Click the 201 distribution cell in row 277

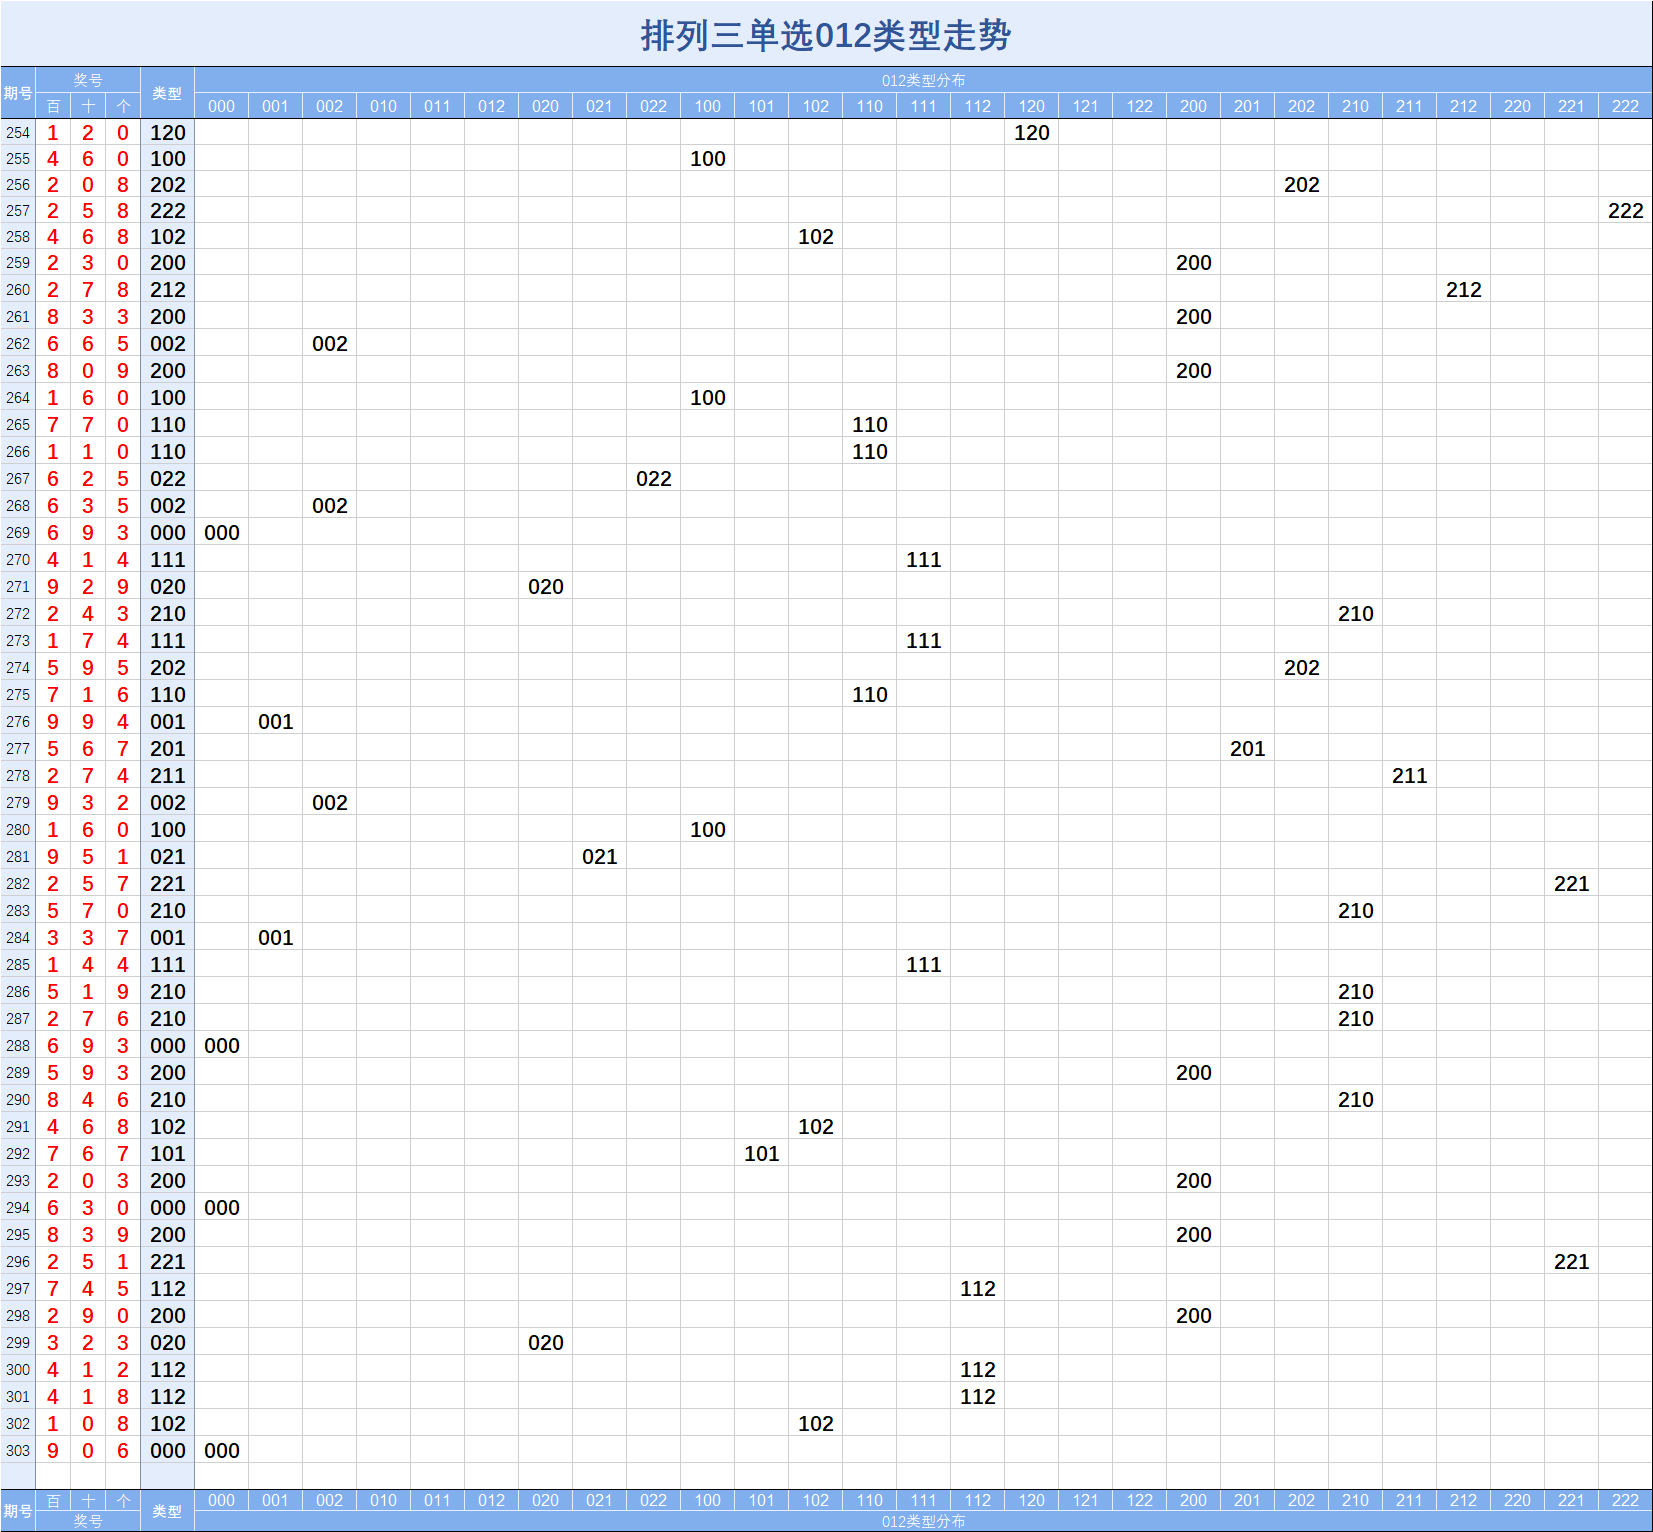(1247, 748)
